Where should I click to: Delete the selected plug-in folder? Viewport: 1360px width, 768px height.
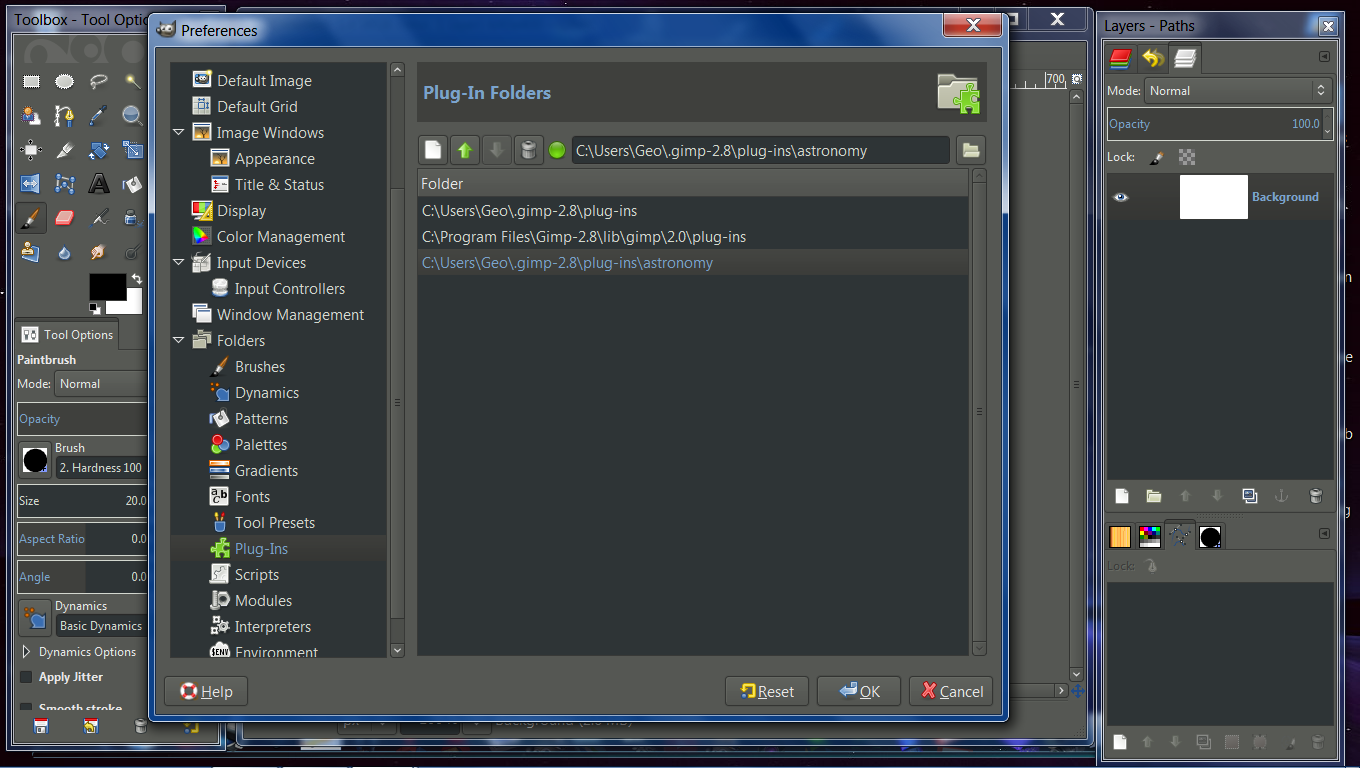pyautogui.click(x=529, y=151)
